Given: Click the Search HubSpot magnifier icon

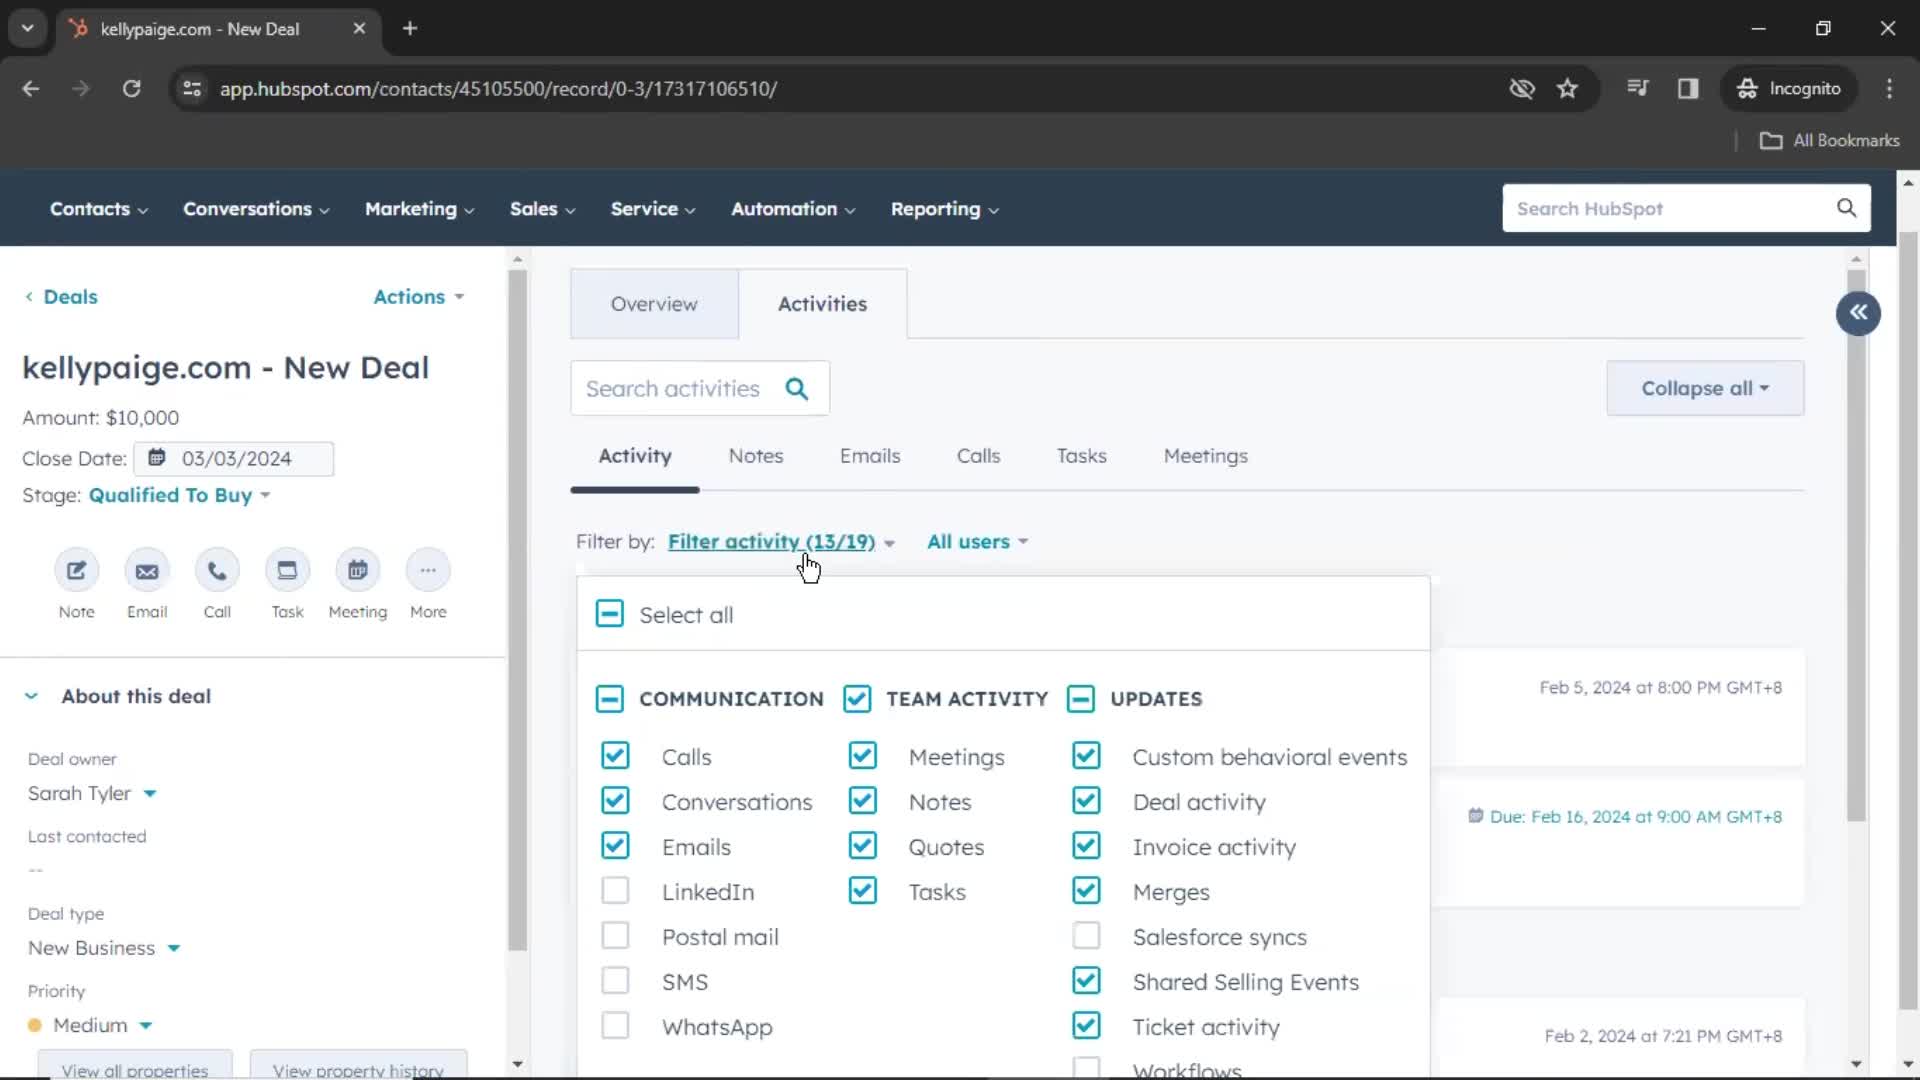Looking at the screenshot, I should (1846, 208).
